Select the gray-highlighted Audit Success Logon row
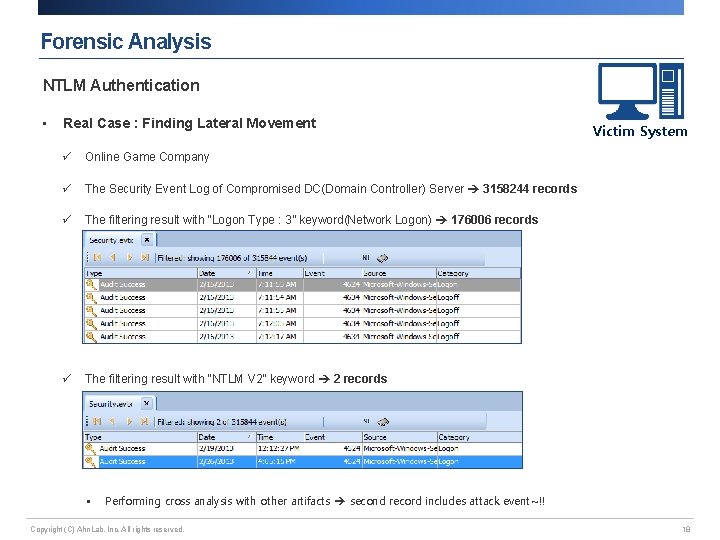The height and width of the screenshot is (540, 720). tap(302, 285)
